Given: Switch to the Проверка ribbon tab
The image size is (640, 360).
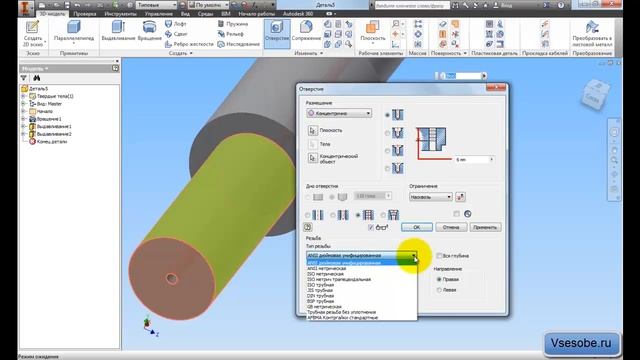Looking at the screenshot, I should point(85,14).
